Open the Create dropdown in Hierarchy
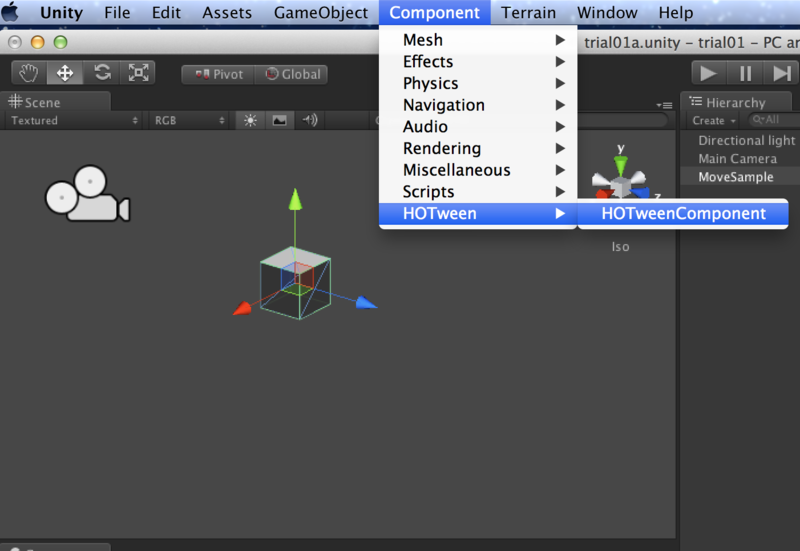The height and width of the screenshot is (551, 800). (713, 121)
